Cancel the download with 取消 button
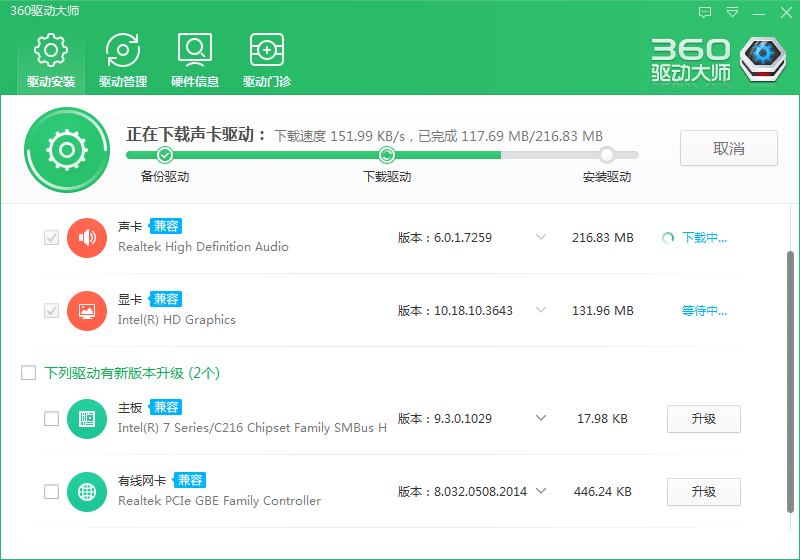 pos(729,148)
